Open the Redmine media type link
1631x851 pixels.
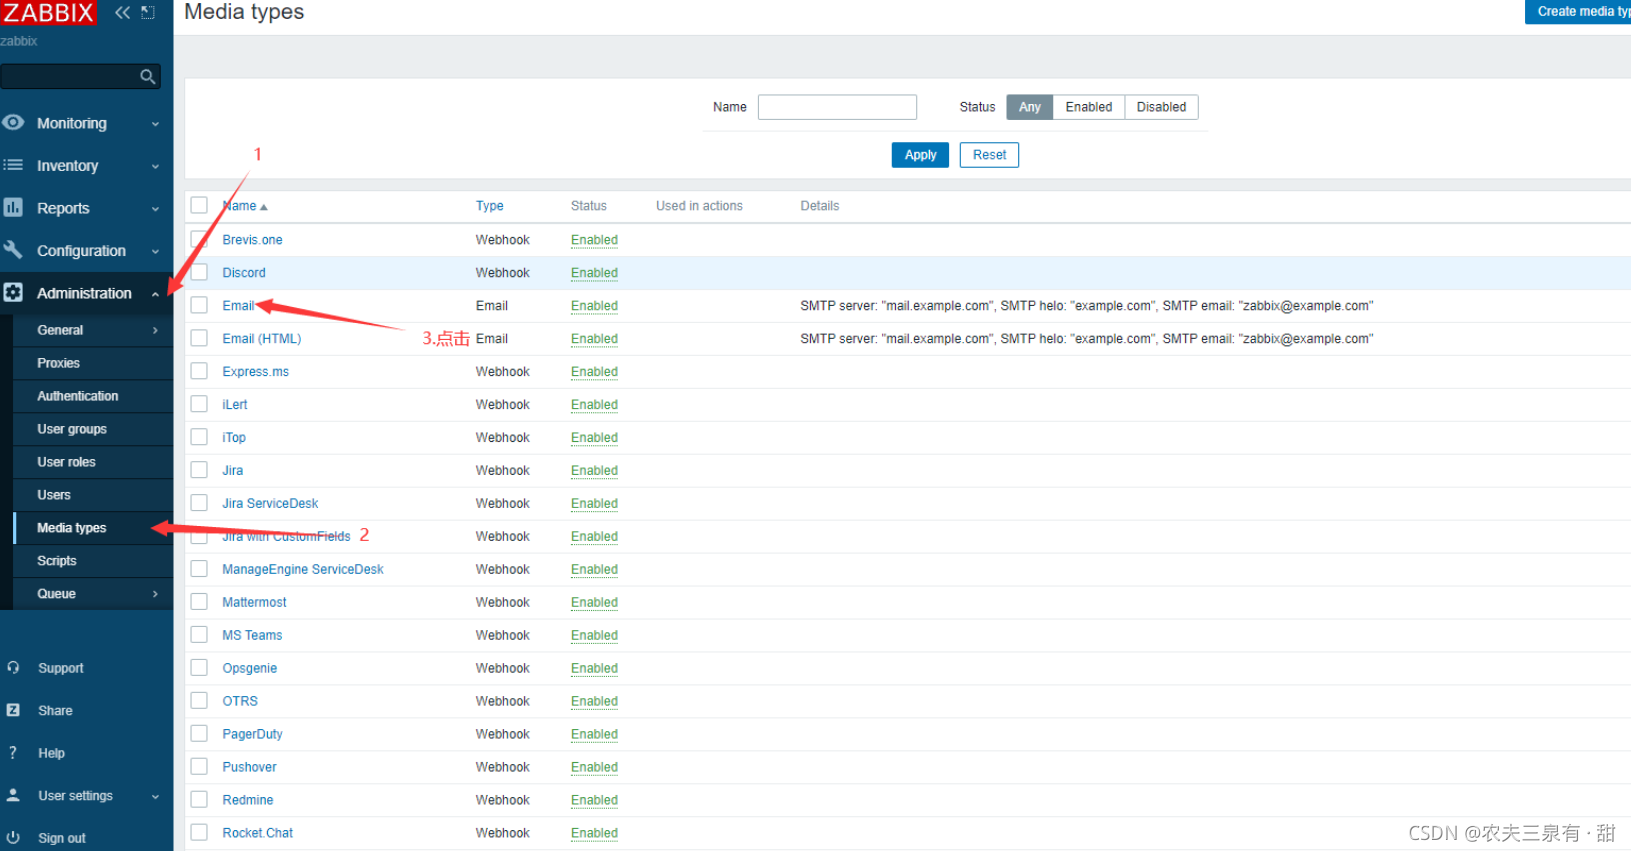[x=247, y=800]
